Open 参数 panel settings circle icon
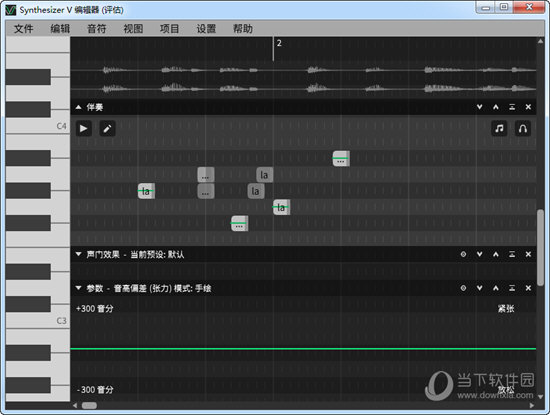 pyautogui.click(x=463, y=288)
